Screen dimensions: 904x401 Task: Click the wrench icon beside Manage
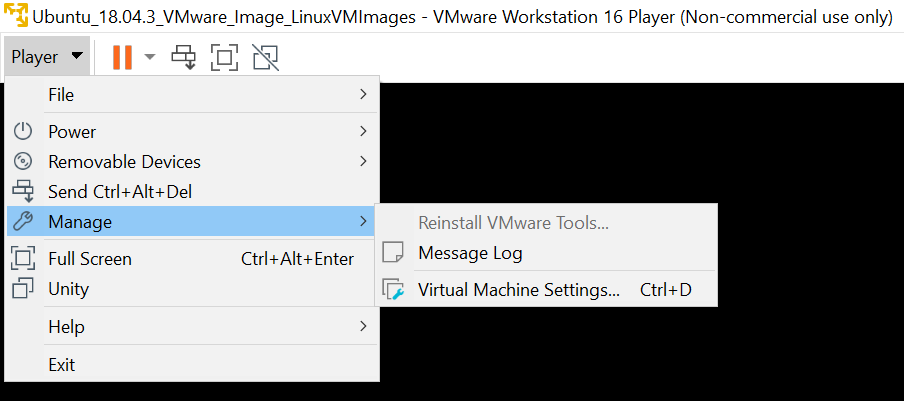tap(22, 221)
